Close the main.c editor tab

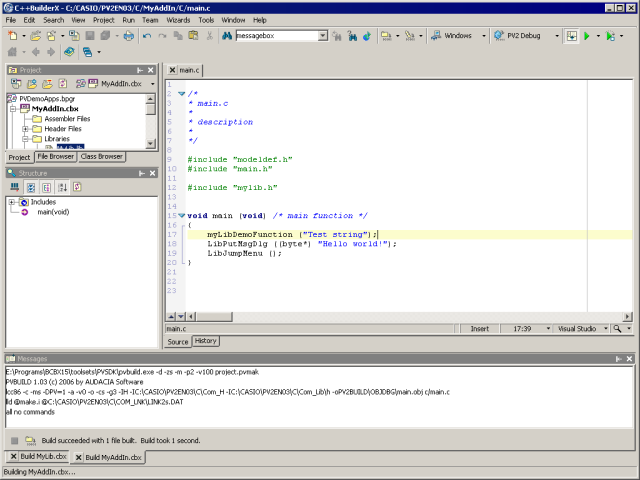(172, 70)
